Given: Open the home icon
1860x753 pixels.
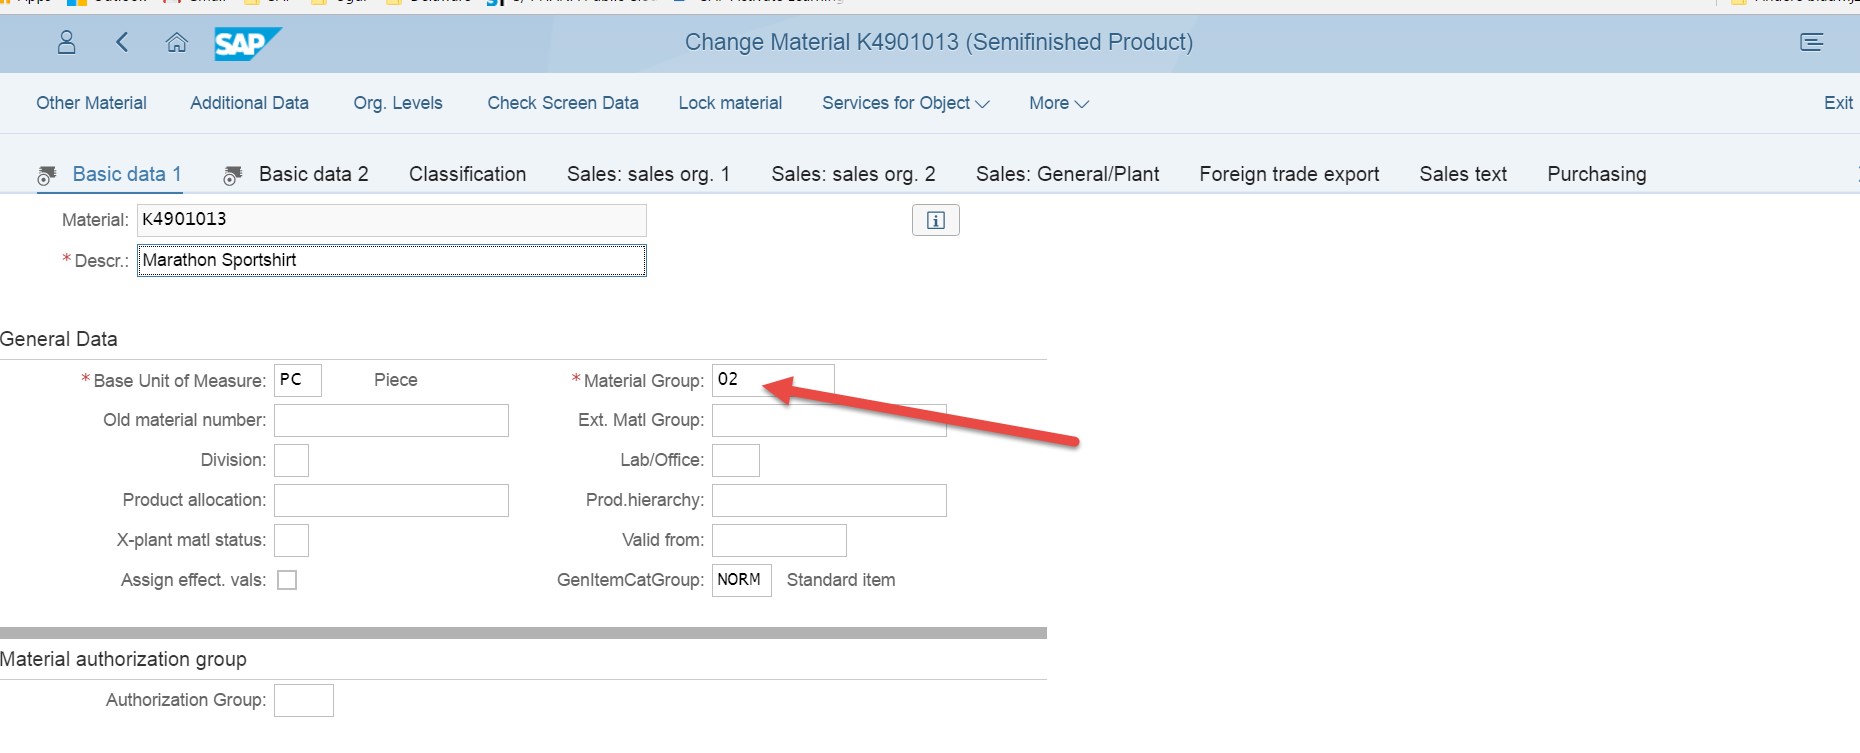Looking at the screenshot, I should pos(176,42).
